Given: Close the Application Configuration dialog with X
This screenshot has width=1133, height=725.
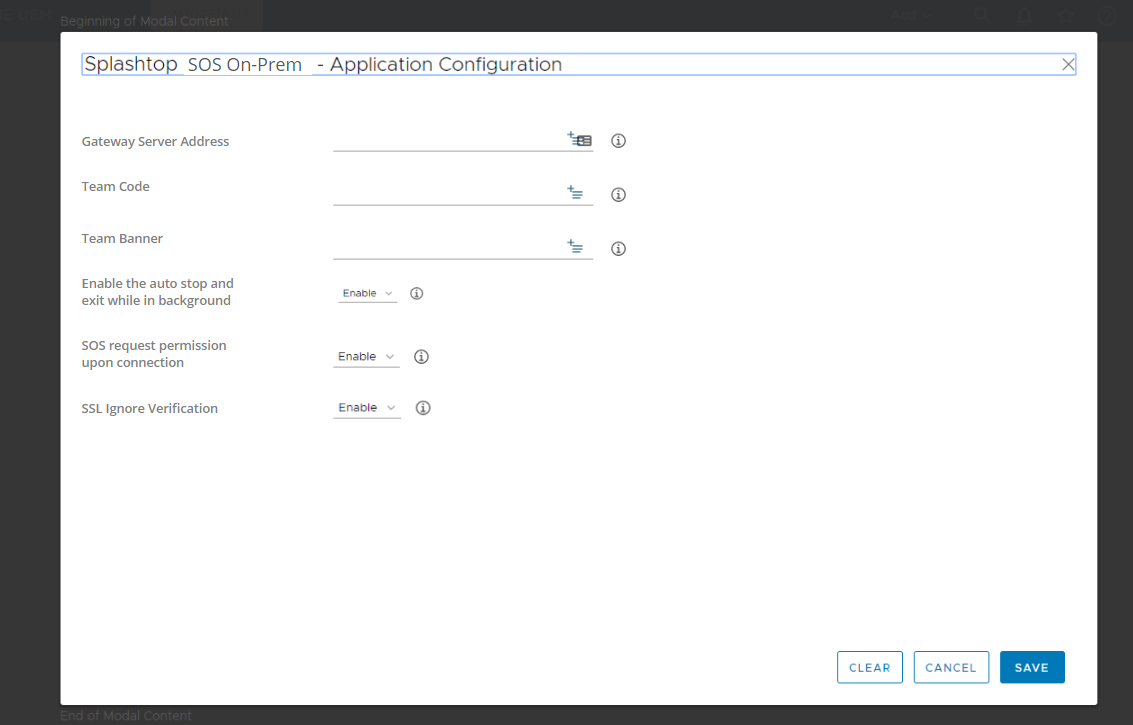Looking at the screenshot, I should (x=1068, y=64).
